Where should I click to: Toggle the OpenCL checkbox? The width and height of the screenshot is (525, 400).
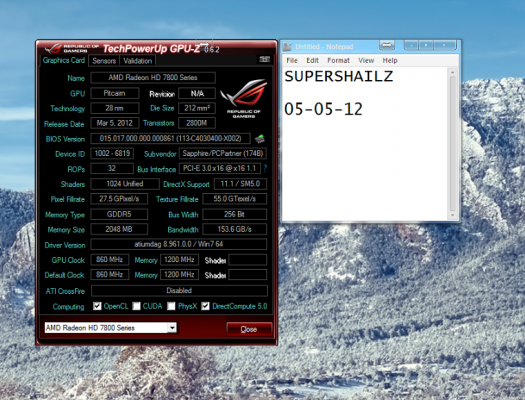coord(97,306)
